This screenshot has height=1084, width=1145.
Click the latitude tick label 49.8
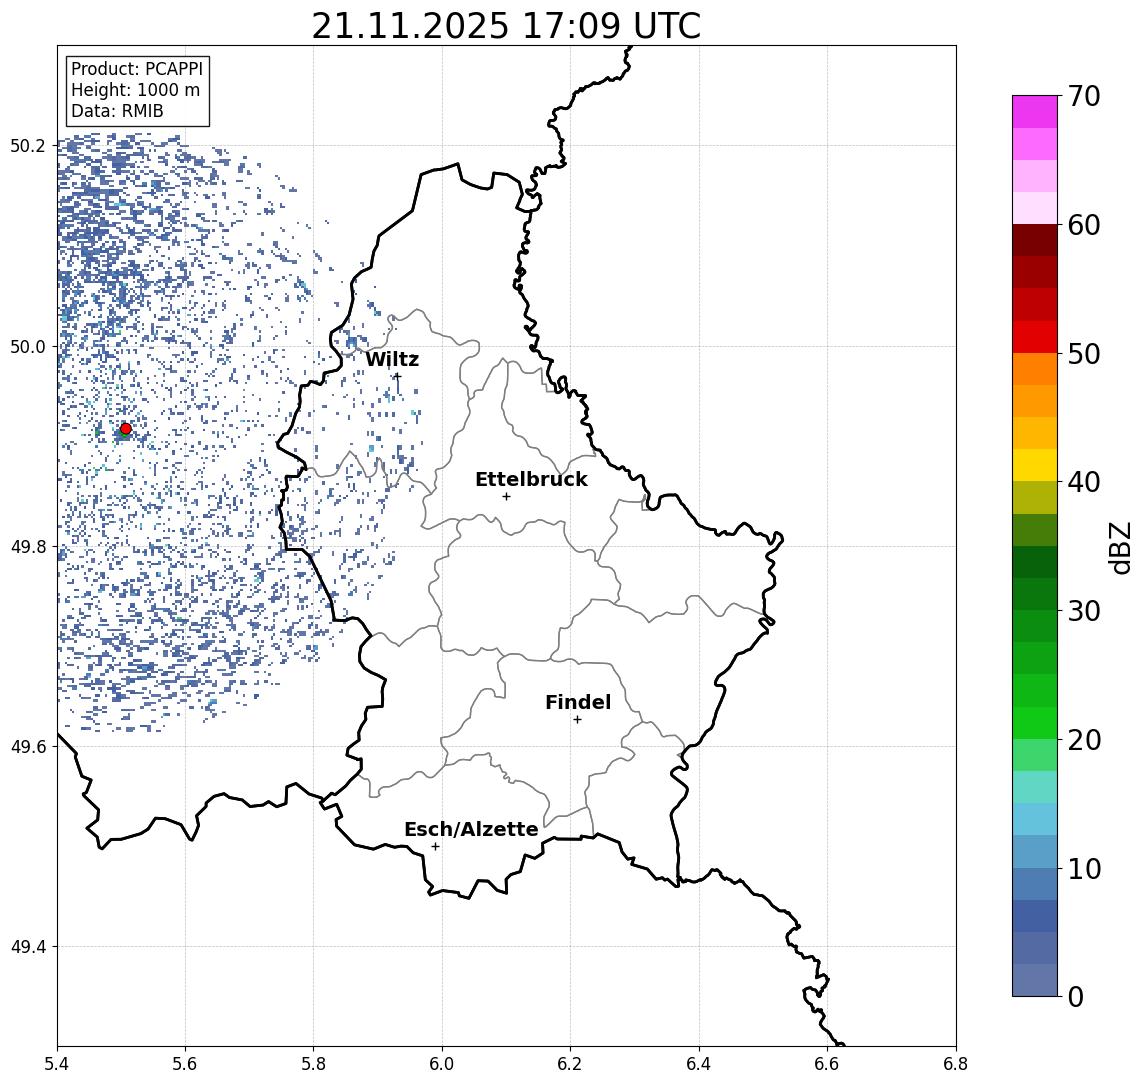(x=27, y=546)
